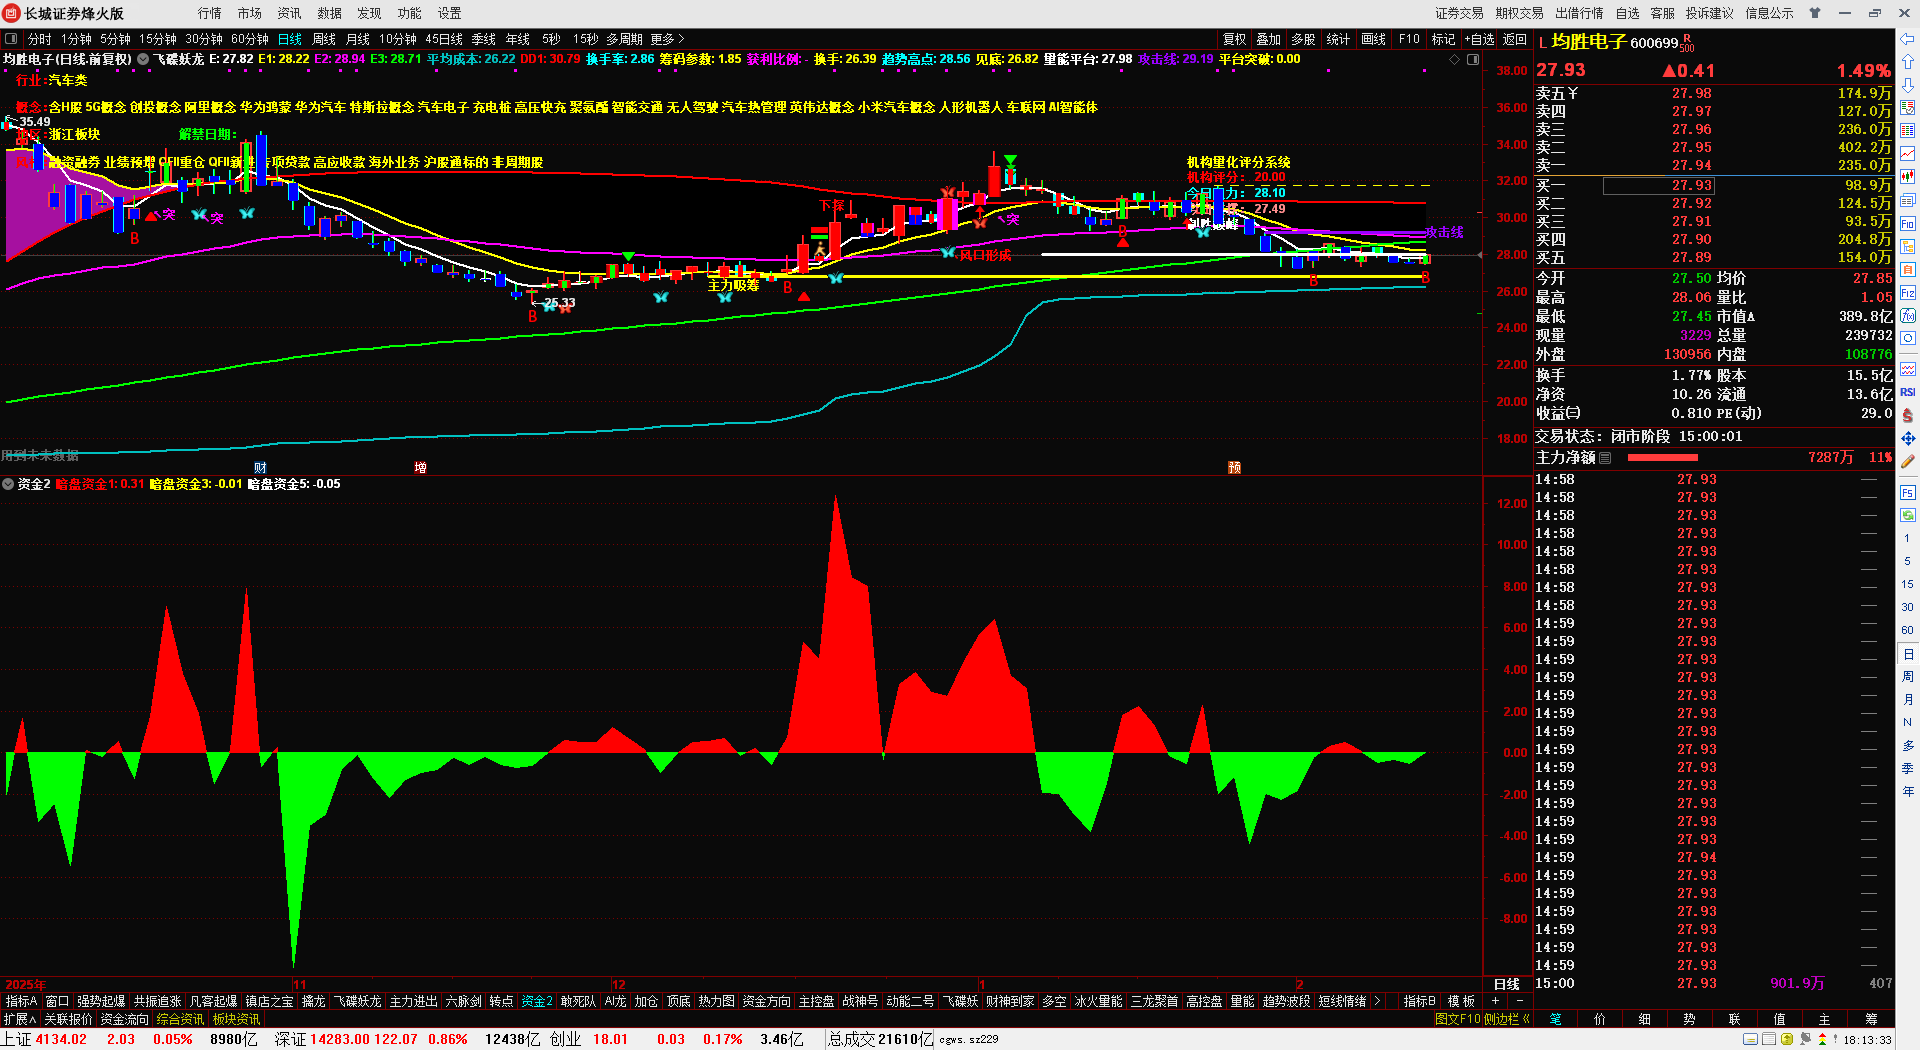The width and height of the screenshot is (1920, 1050).
Task: Open the 资讯 menu
Action: (290, 13)
